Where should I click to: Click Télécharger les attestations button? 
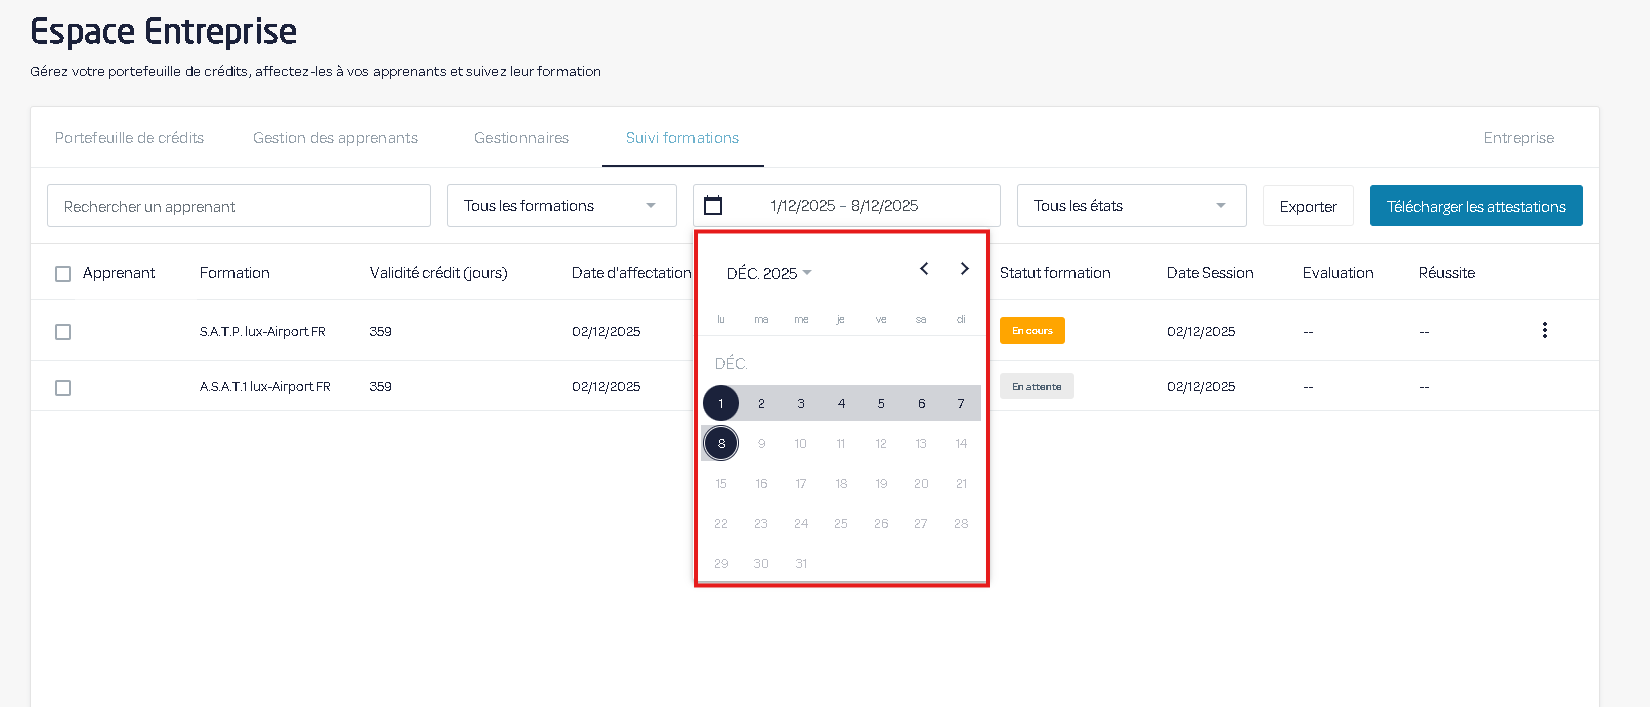pos(1475,206)
